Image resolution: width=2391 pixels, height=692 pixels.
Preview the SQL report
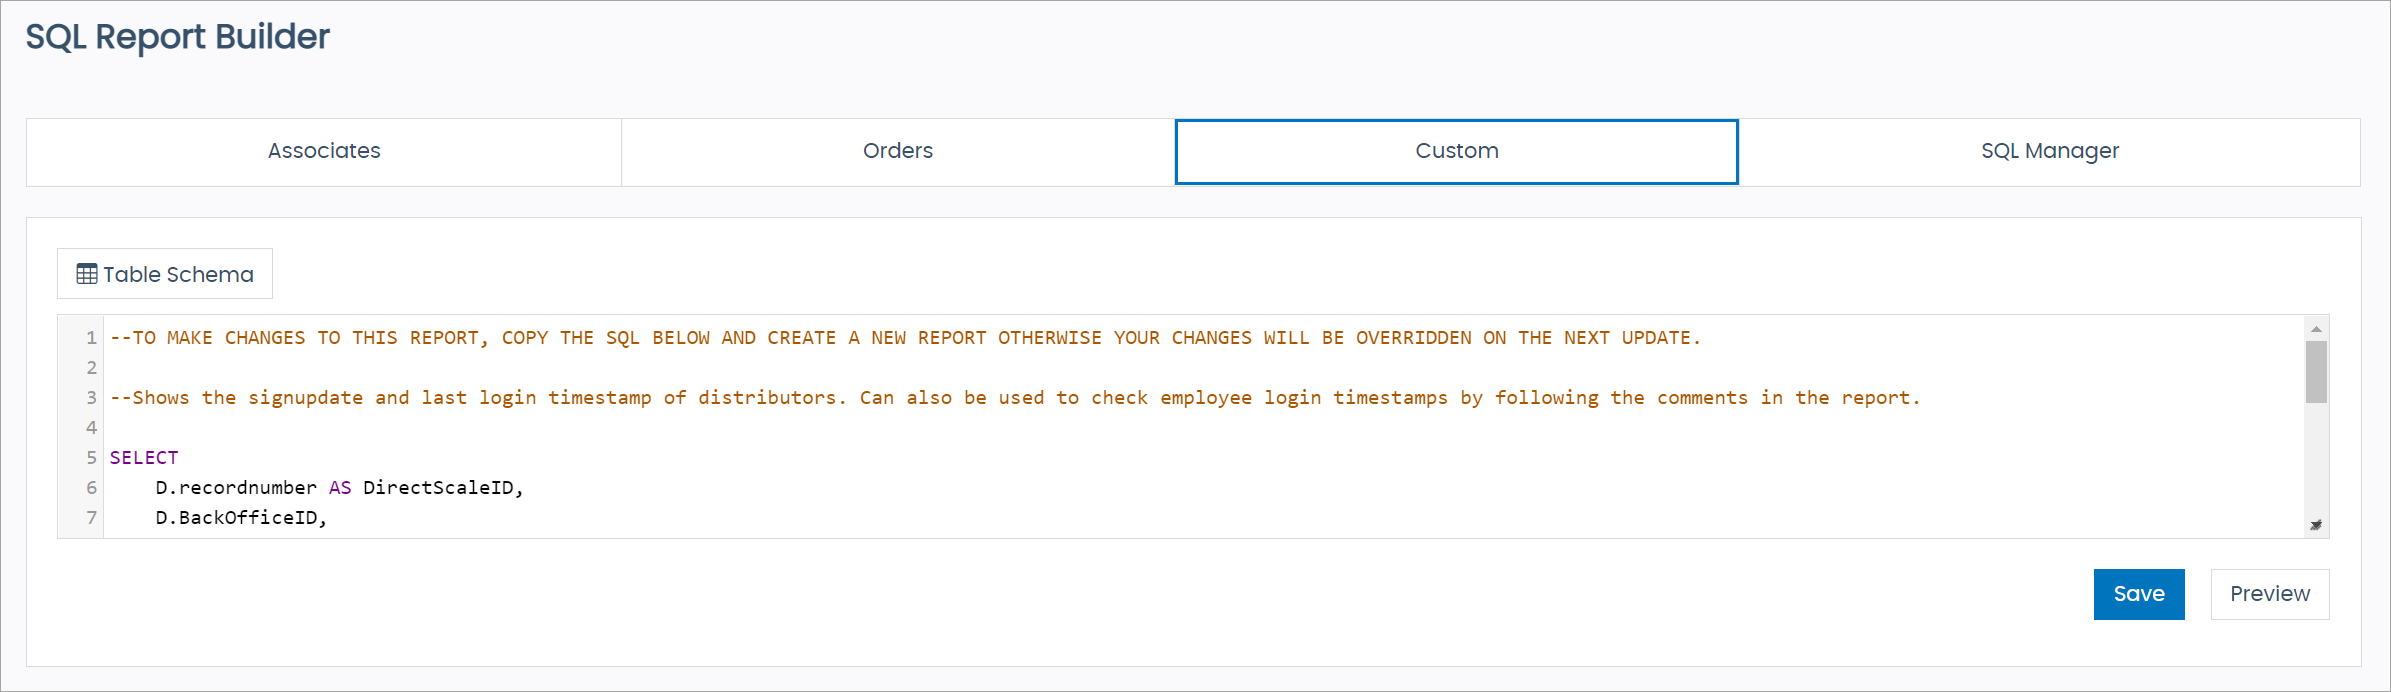(x=2270, y=594)
